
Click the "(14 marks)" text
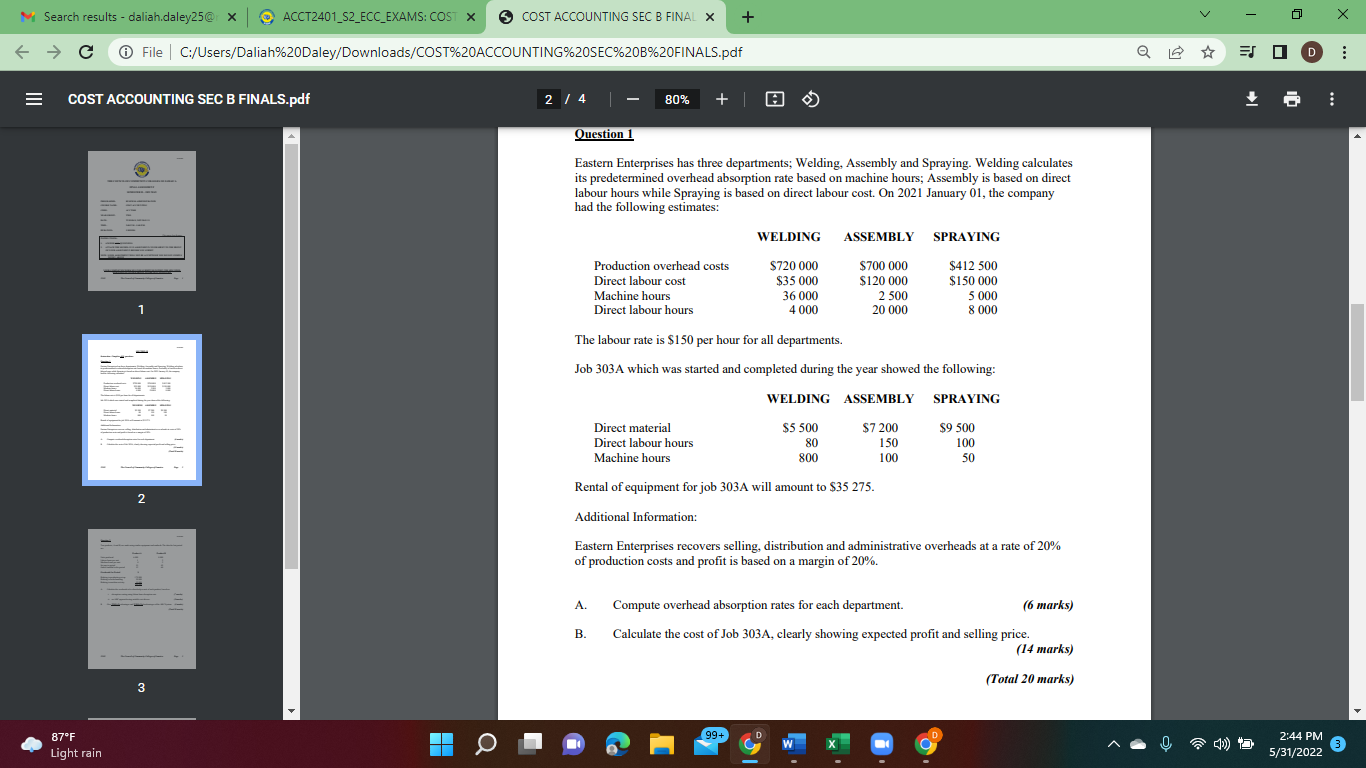tap(1044, 649)
